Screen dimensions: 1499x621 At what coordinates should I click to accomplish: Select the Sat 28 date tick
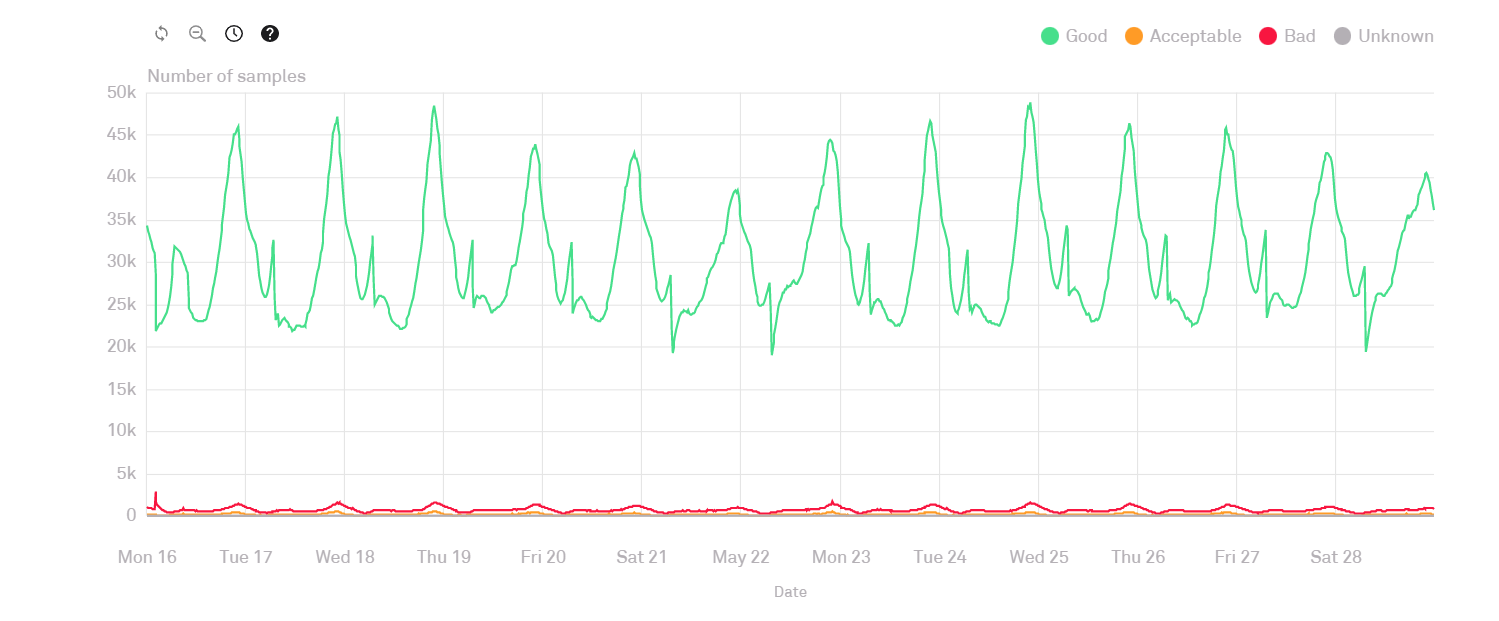tap(1335, 557)
